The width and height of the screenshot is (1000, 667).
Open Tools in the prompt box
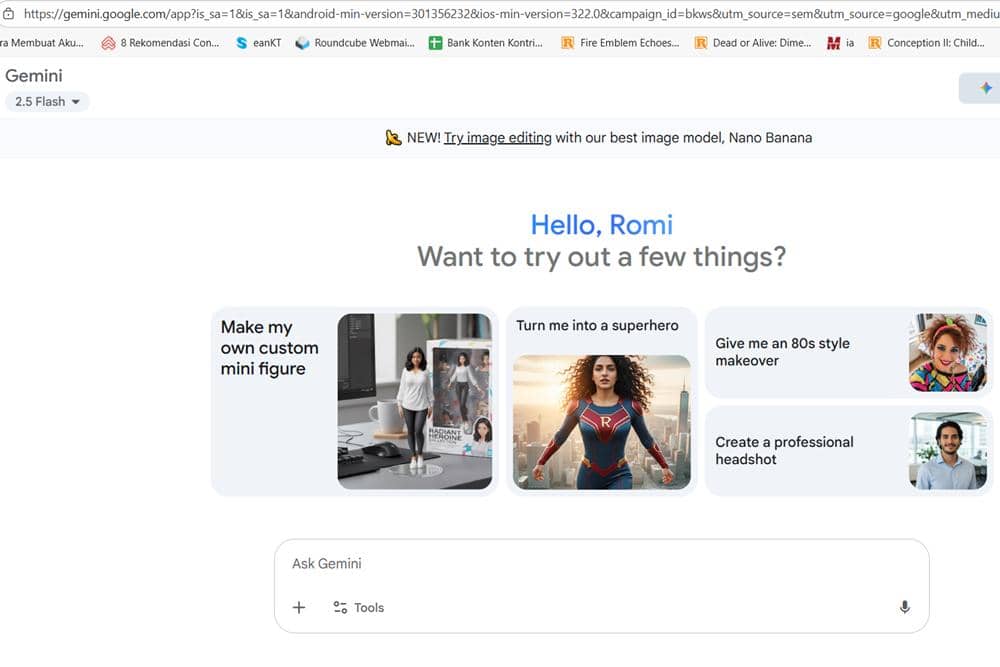[358, 607]
